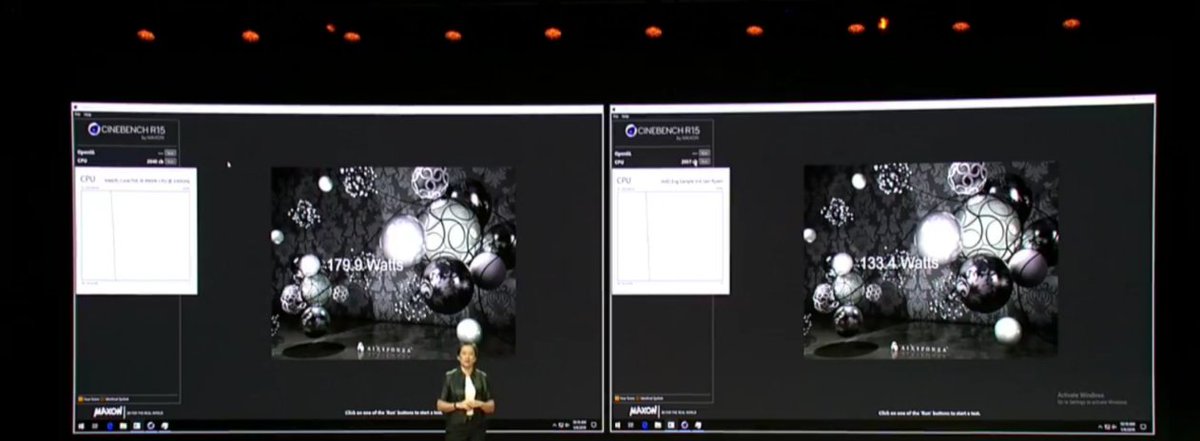Click Run-buttons hint text in left window
1200x441 pixels.
[392, 412]
